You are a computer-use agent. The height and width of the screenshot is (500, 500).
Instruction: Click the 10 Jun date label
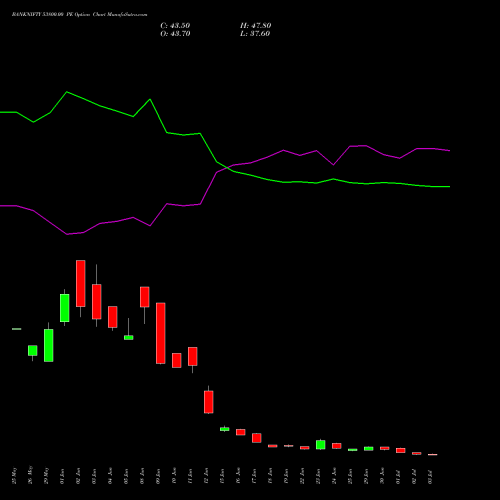[174, 476]
